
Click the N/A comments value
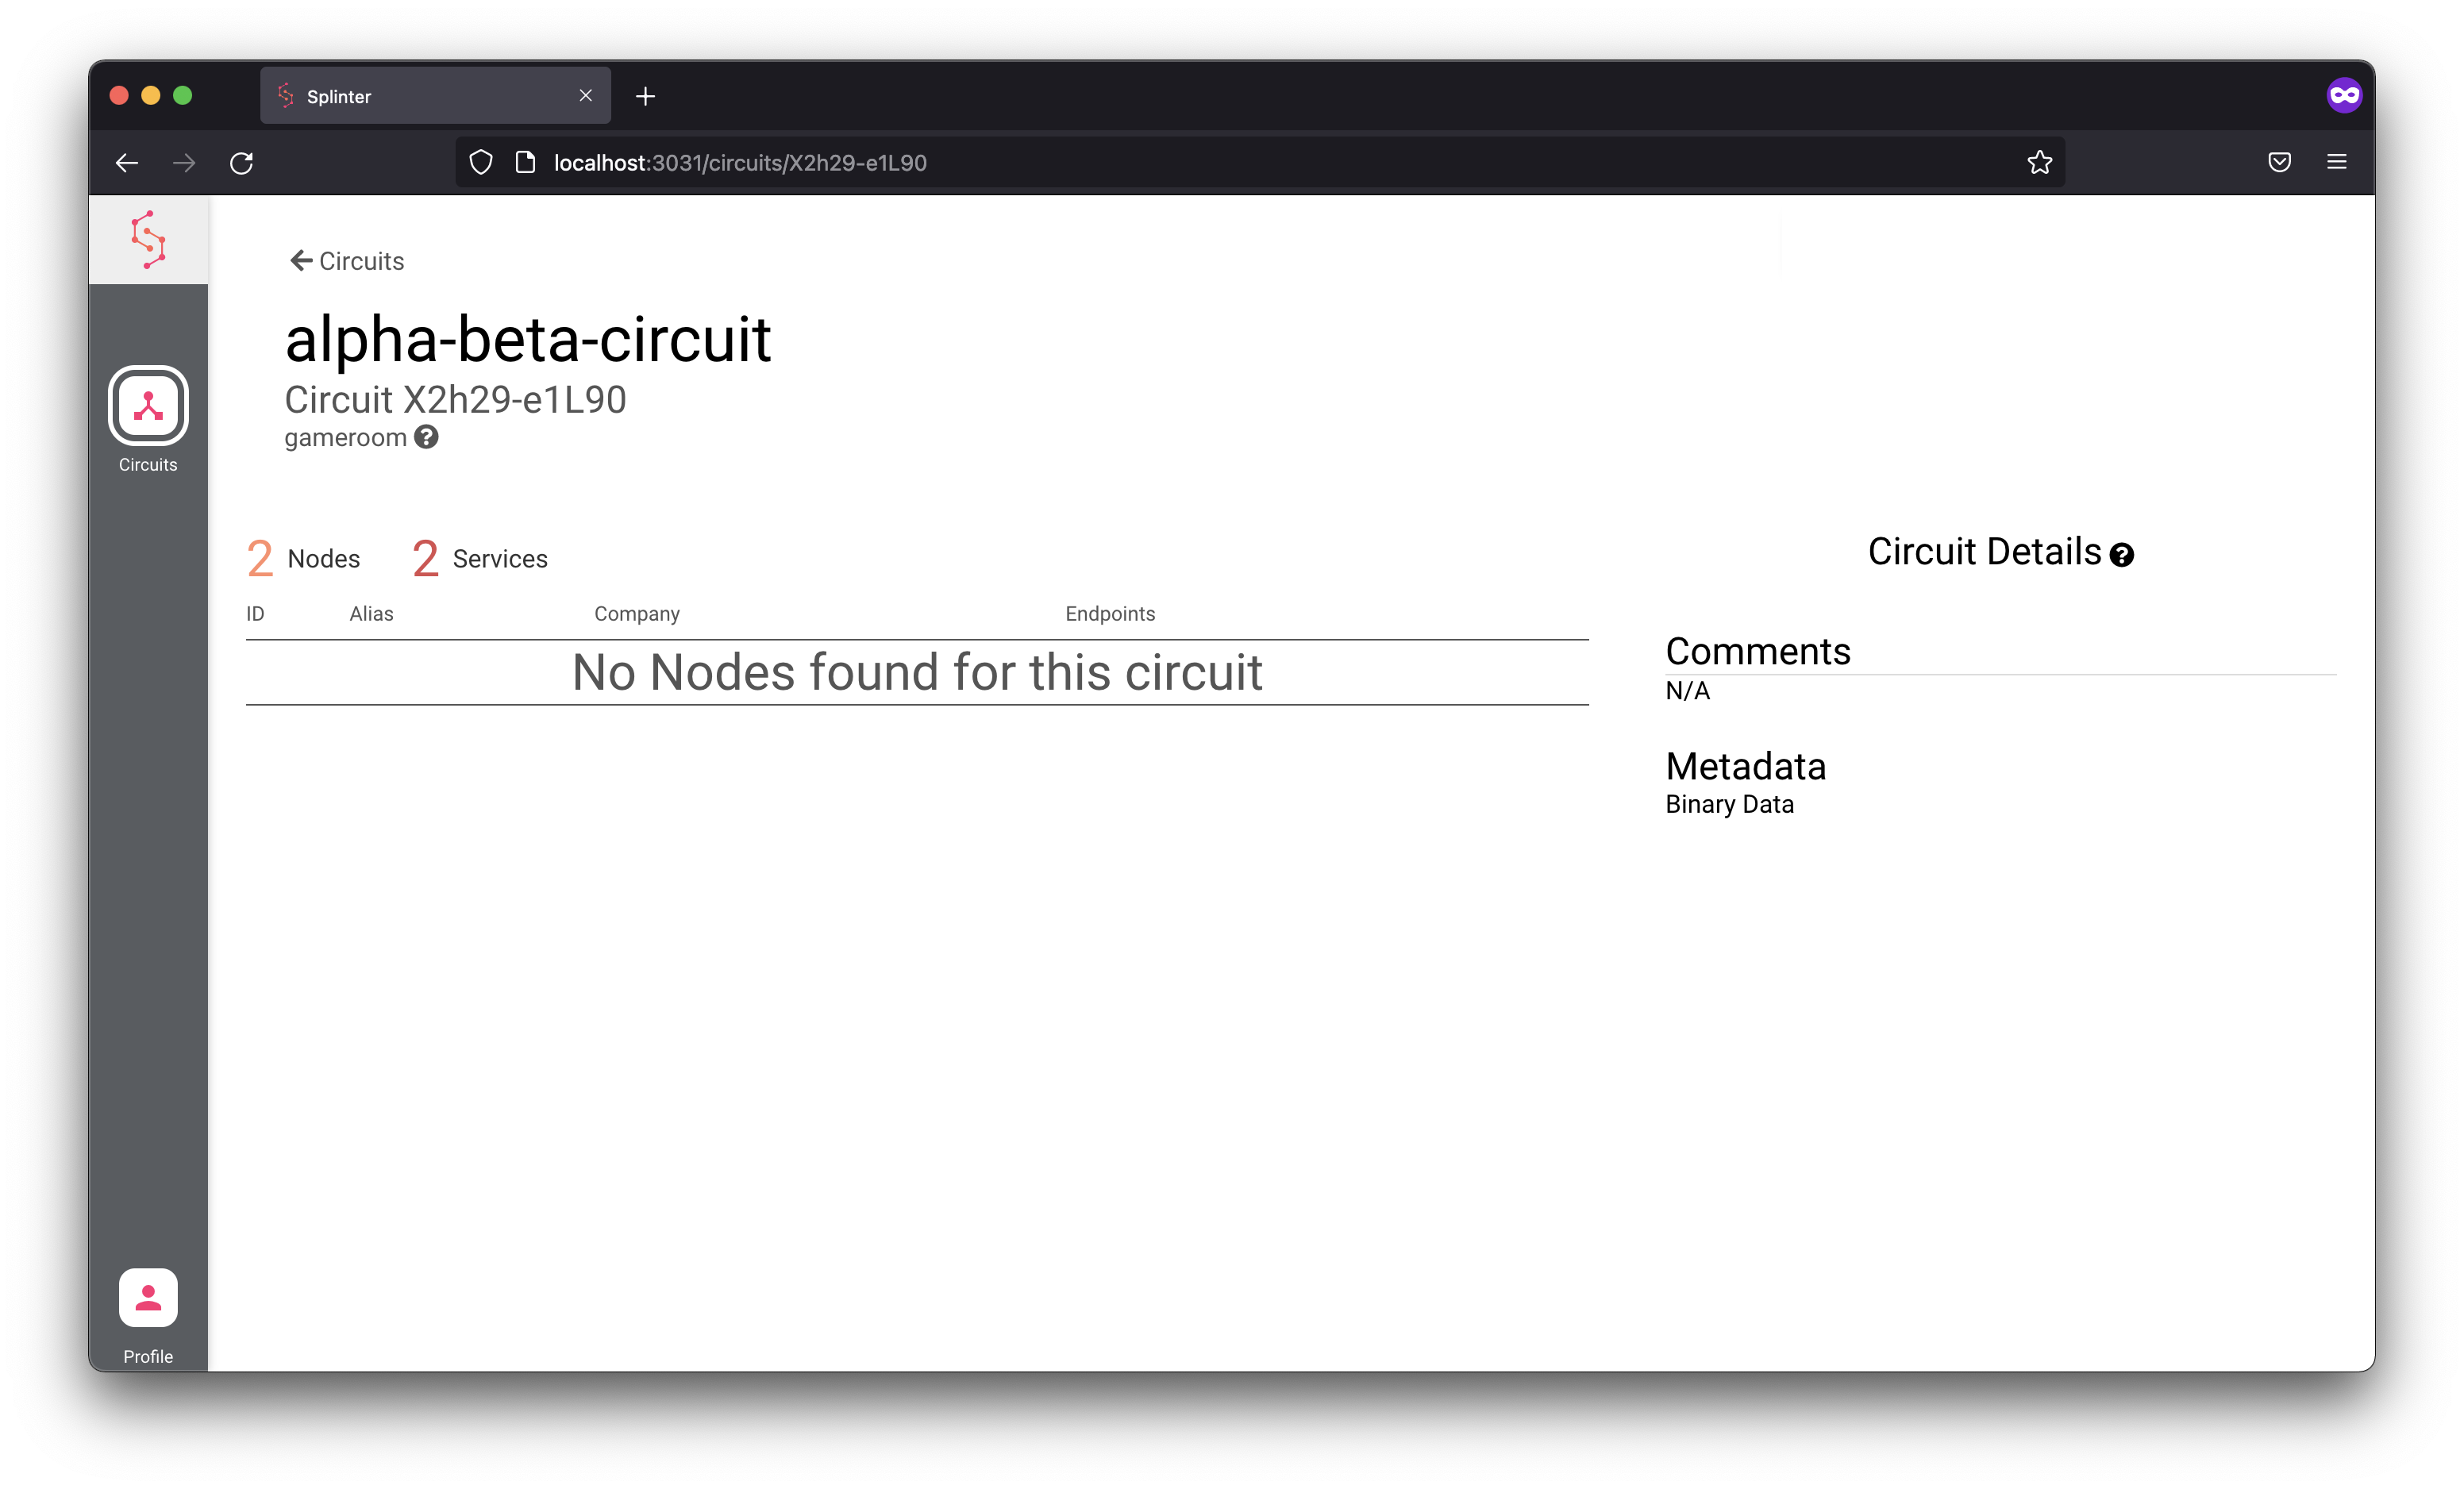click(1687, 691)
